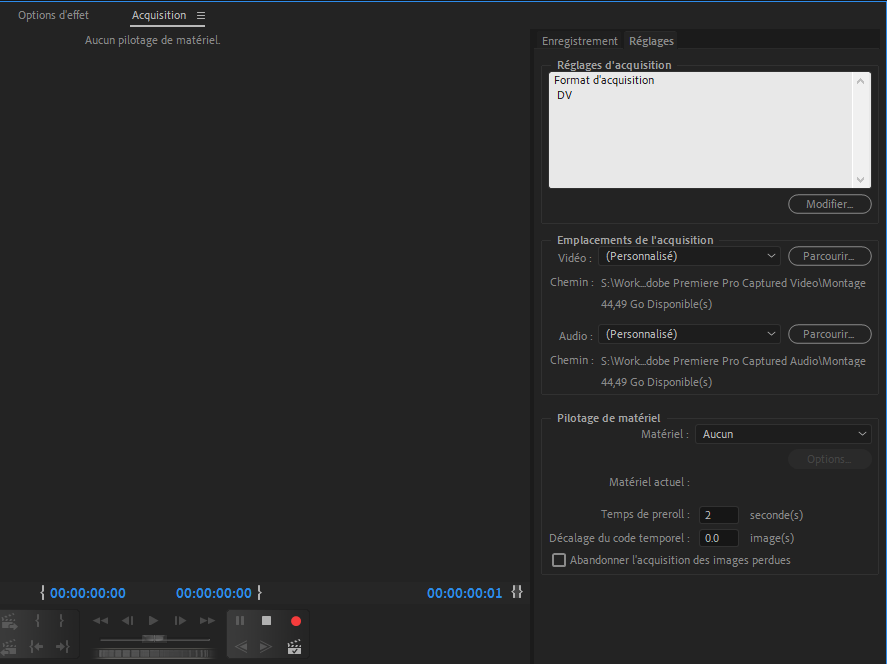The width and height of the screenshot is (887, 664).
Task: Click the Fast Forward button
Action: click(207, 621)
